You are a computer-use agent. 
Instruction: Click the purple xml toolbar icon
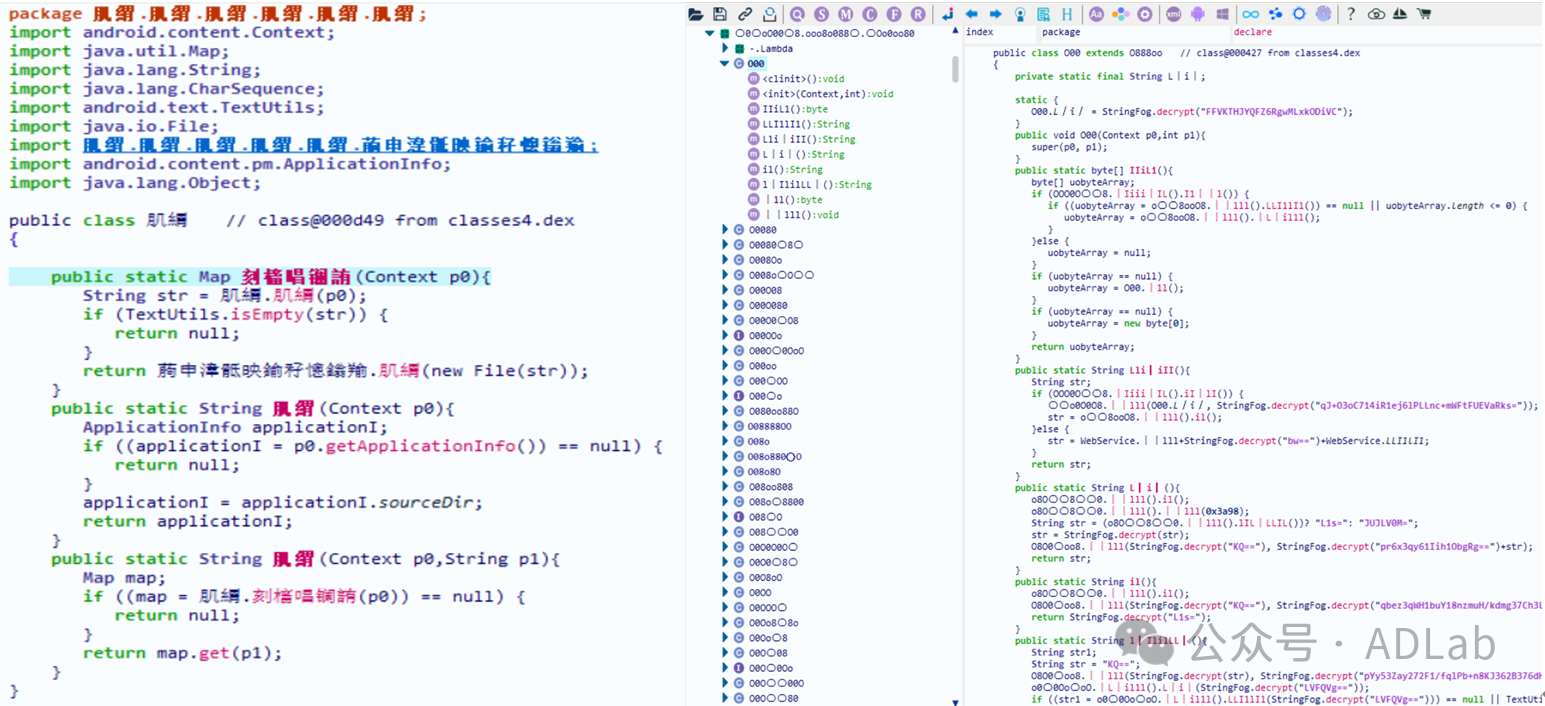point(1173,14)
